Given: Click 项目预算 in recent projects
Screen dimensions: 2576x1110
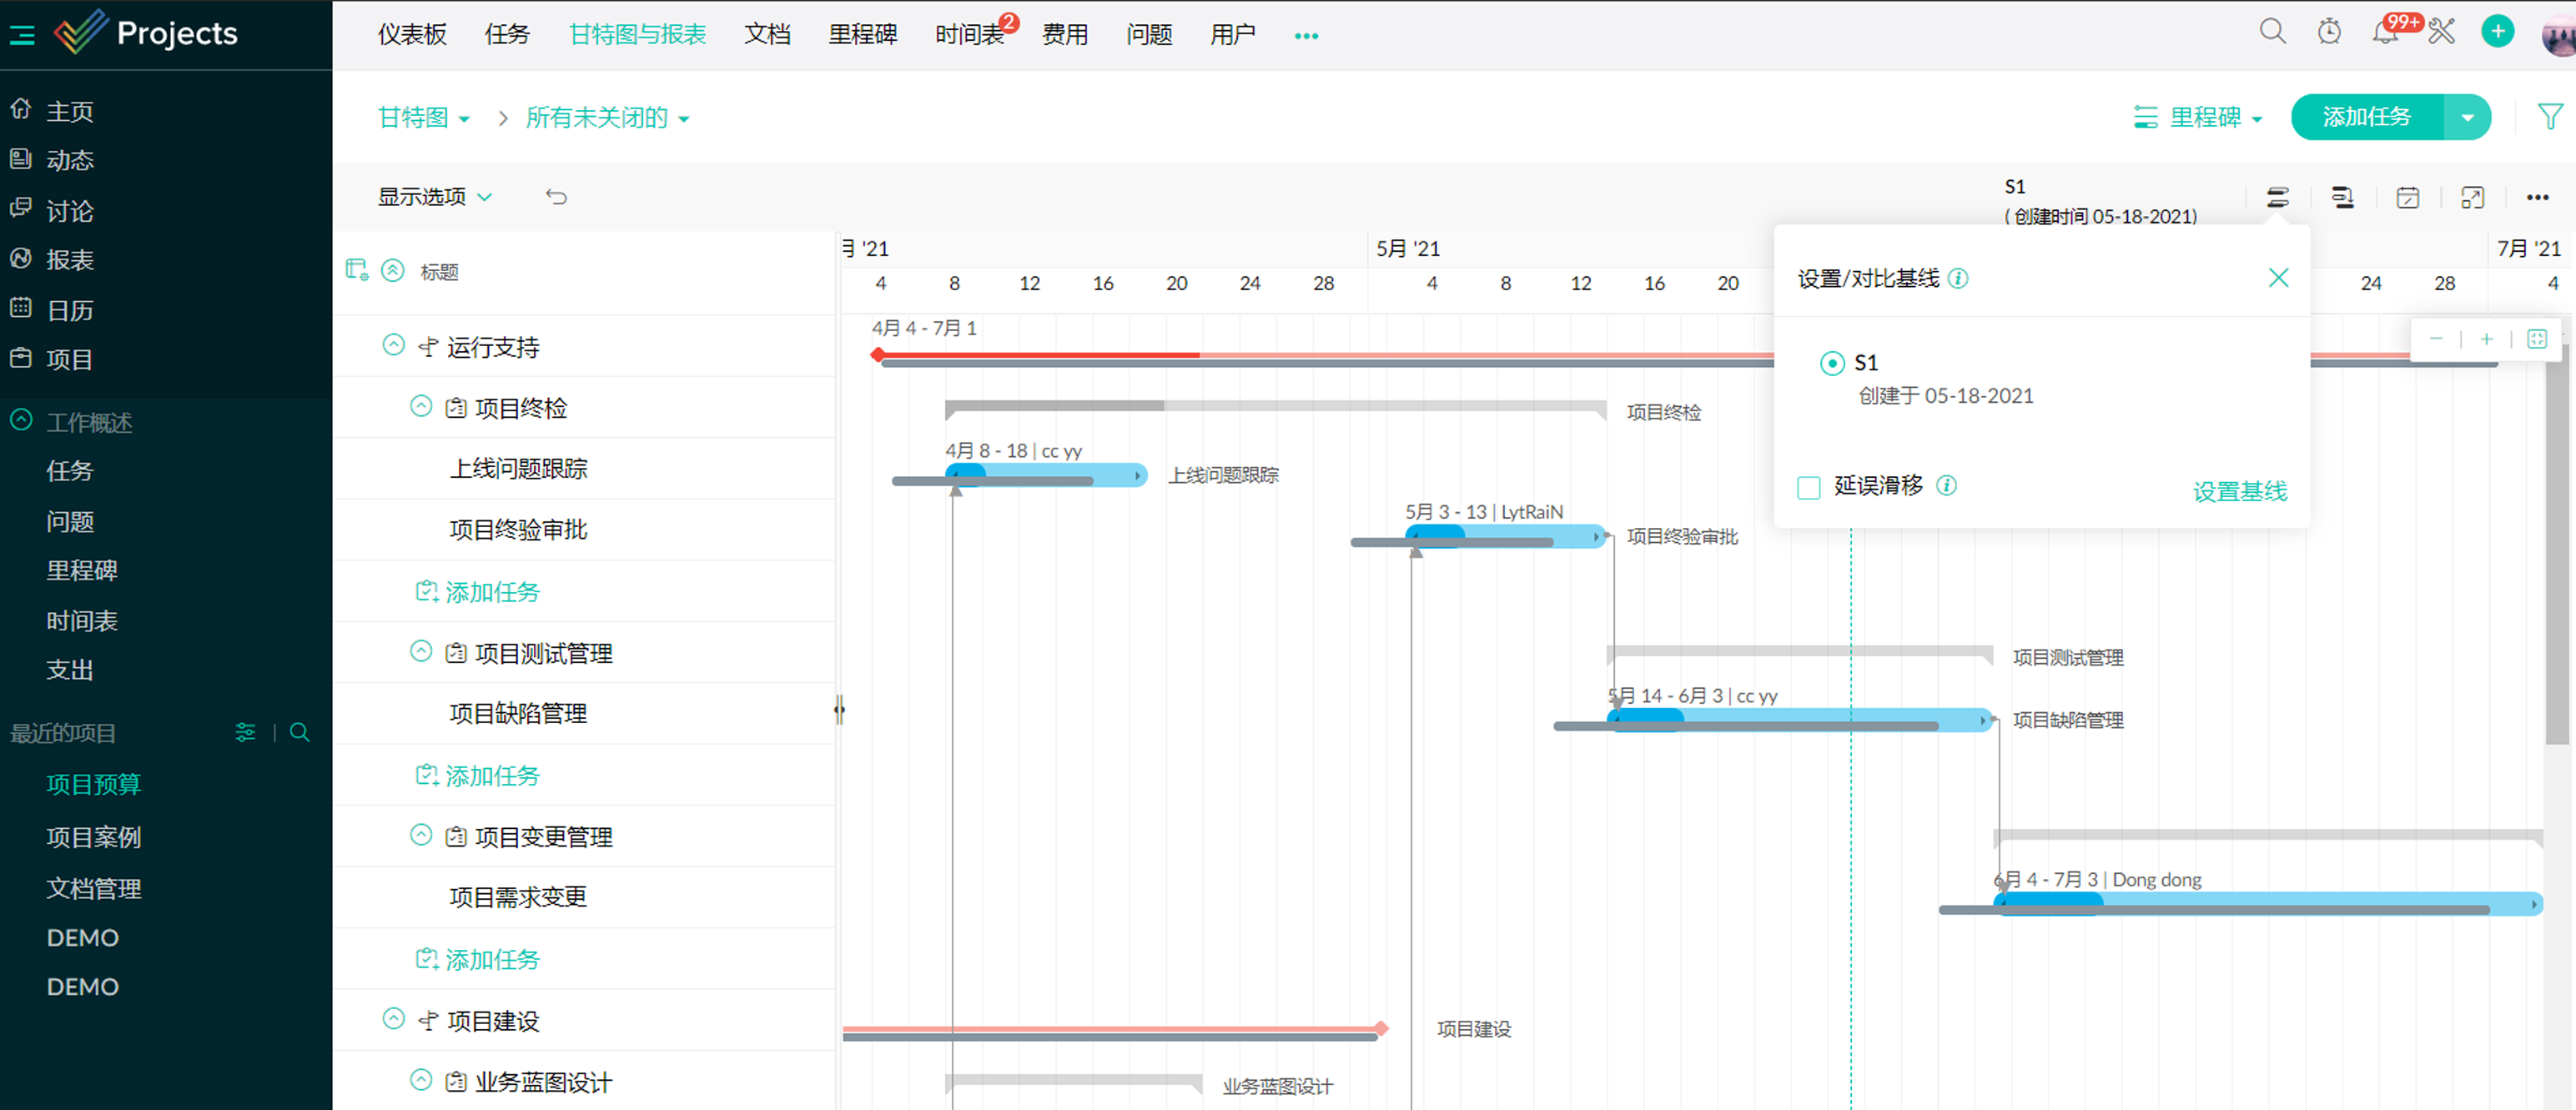Looking at the screenshot, I should (93, 784).
